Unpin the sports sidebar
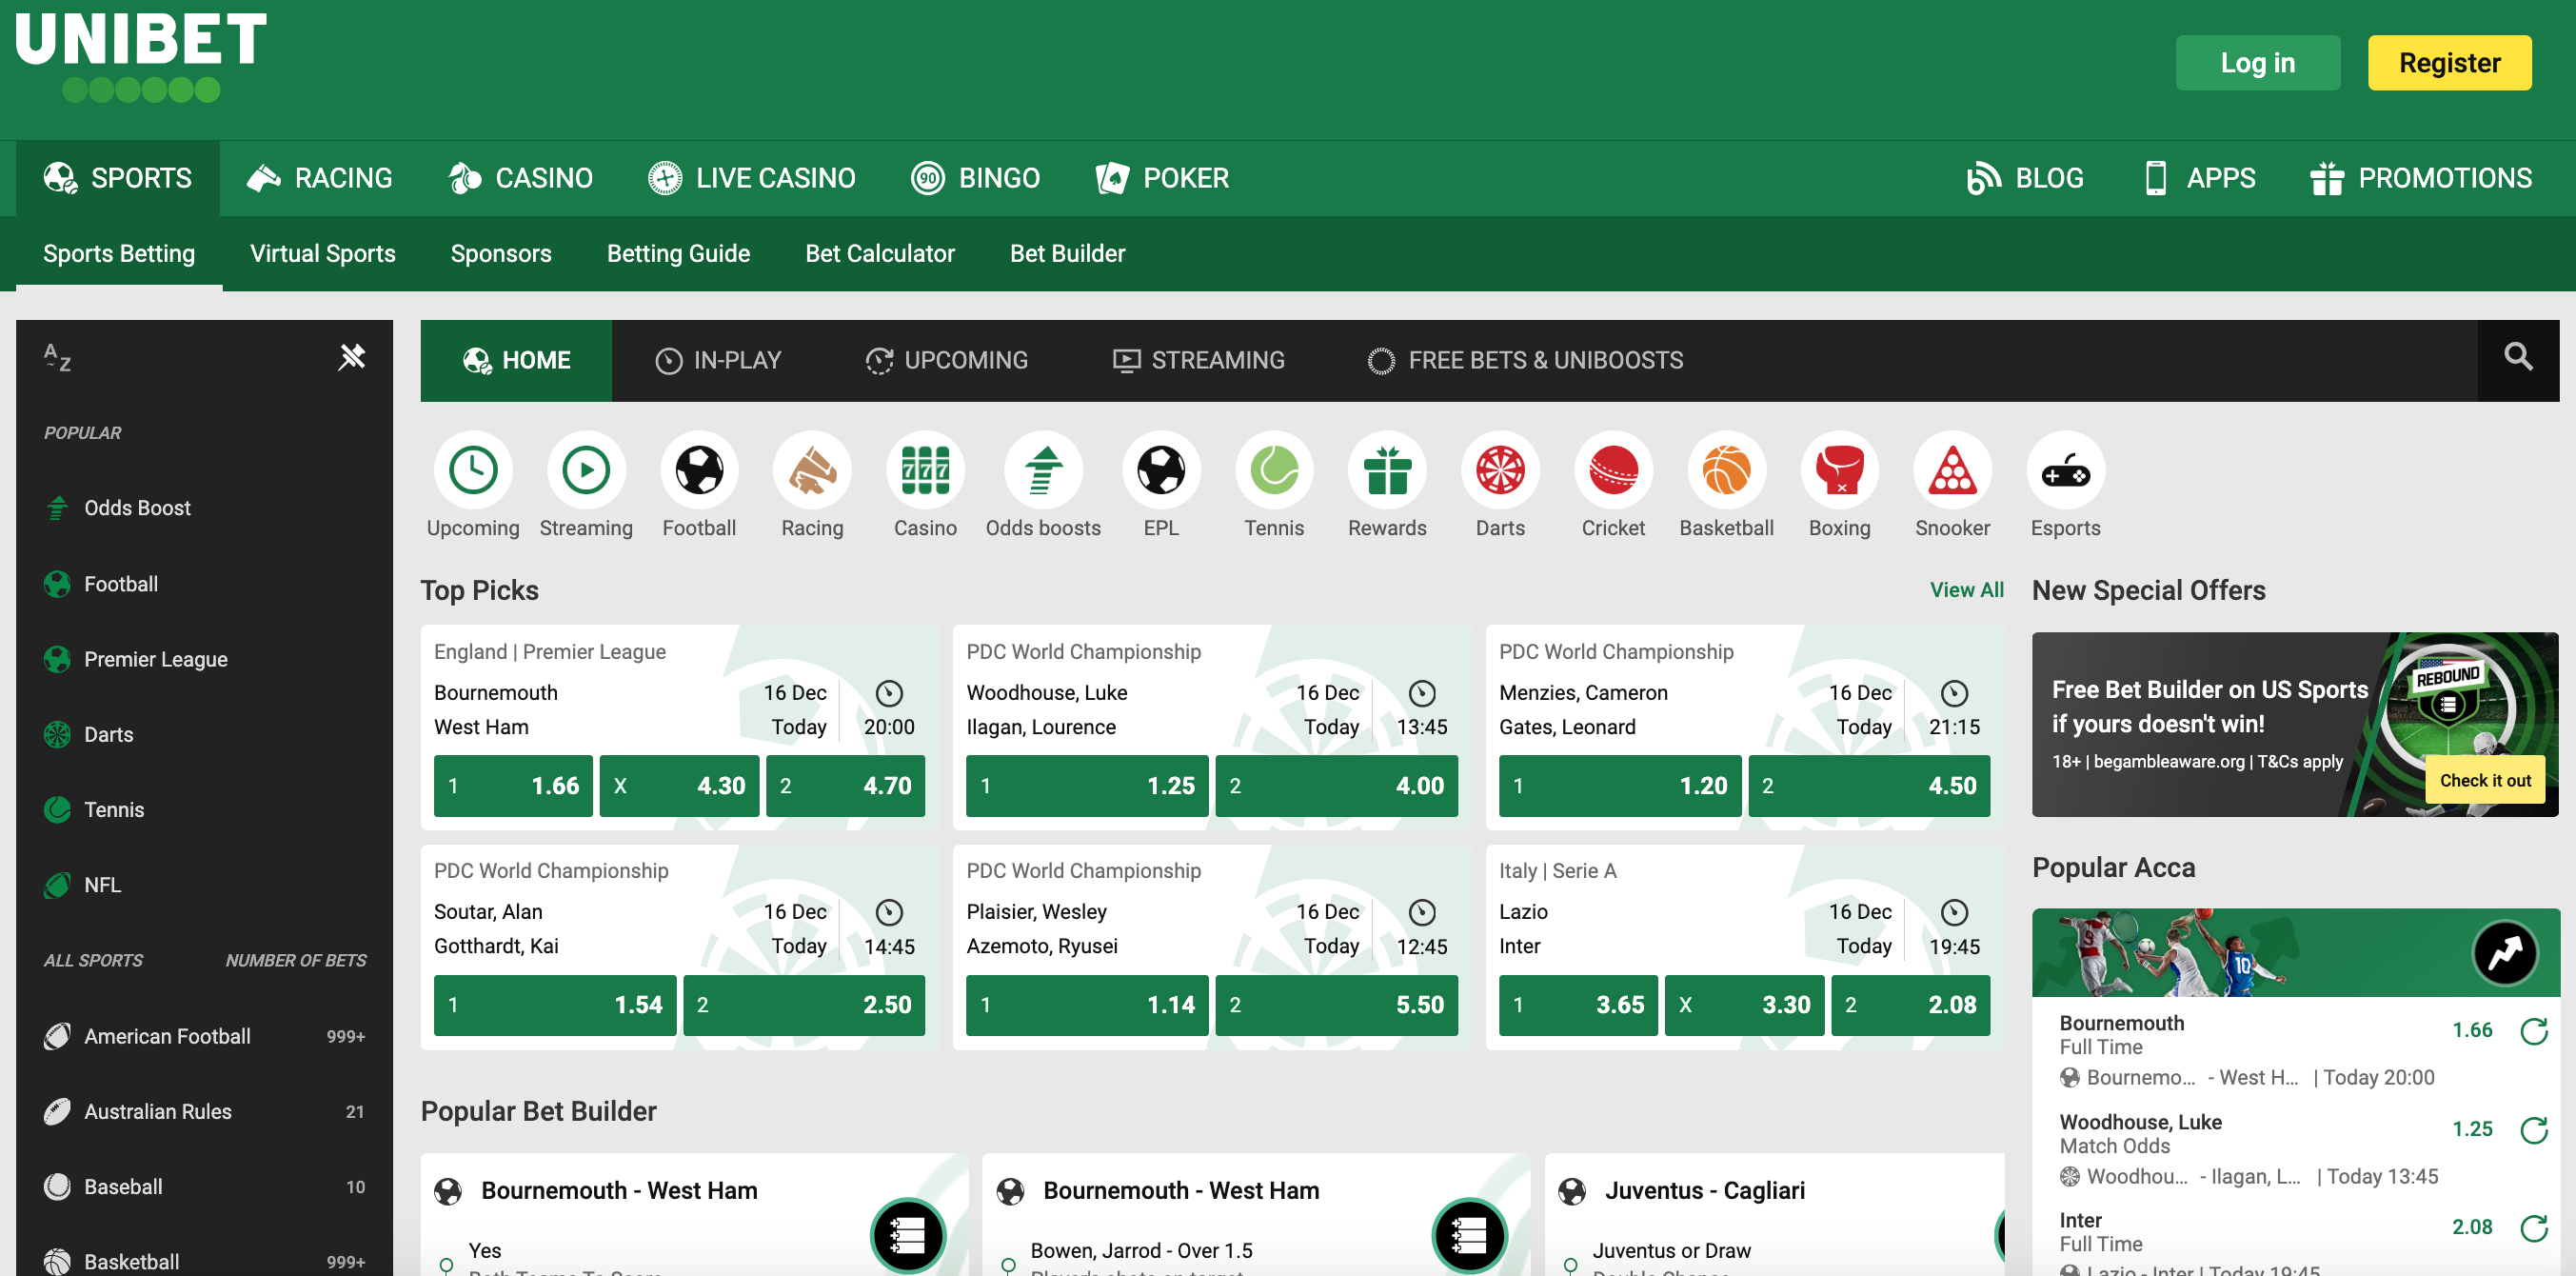This screenshot has height=1276, width=2576. tap(353, 357)
